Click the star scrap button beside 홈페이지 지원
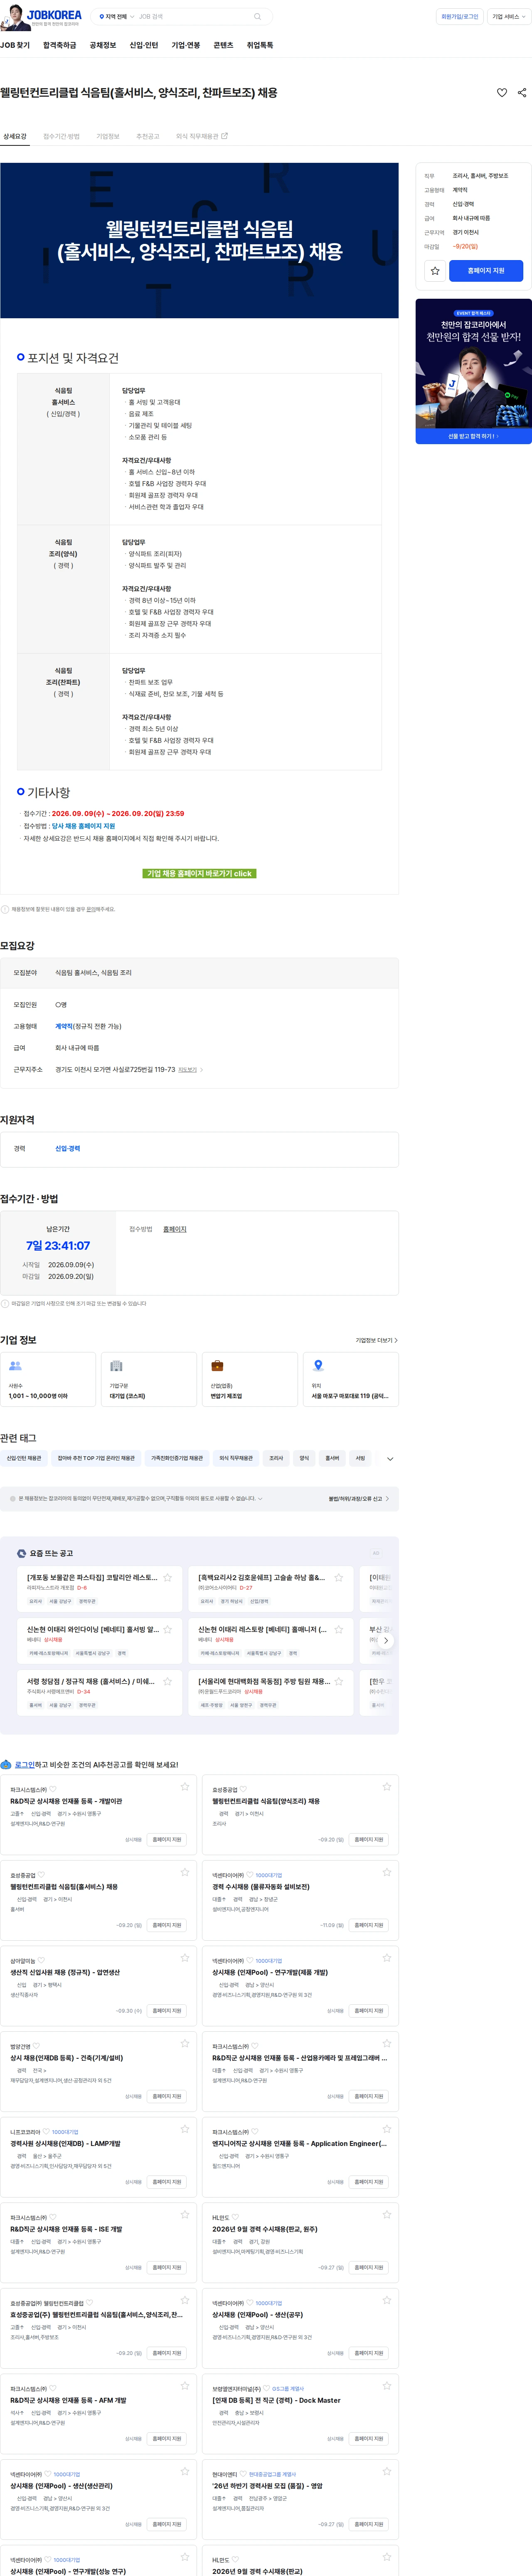This screenshot has height=2576, width=532. (435, 271)
